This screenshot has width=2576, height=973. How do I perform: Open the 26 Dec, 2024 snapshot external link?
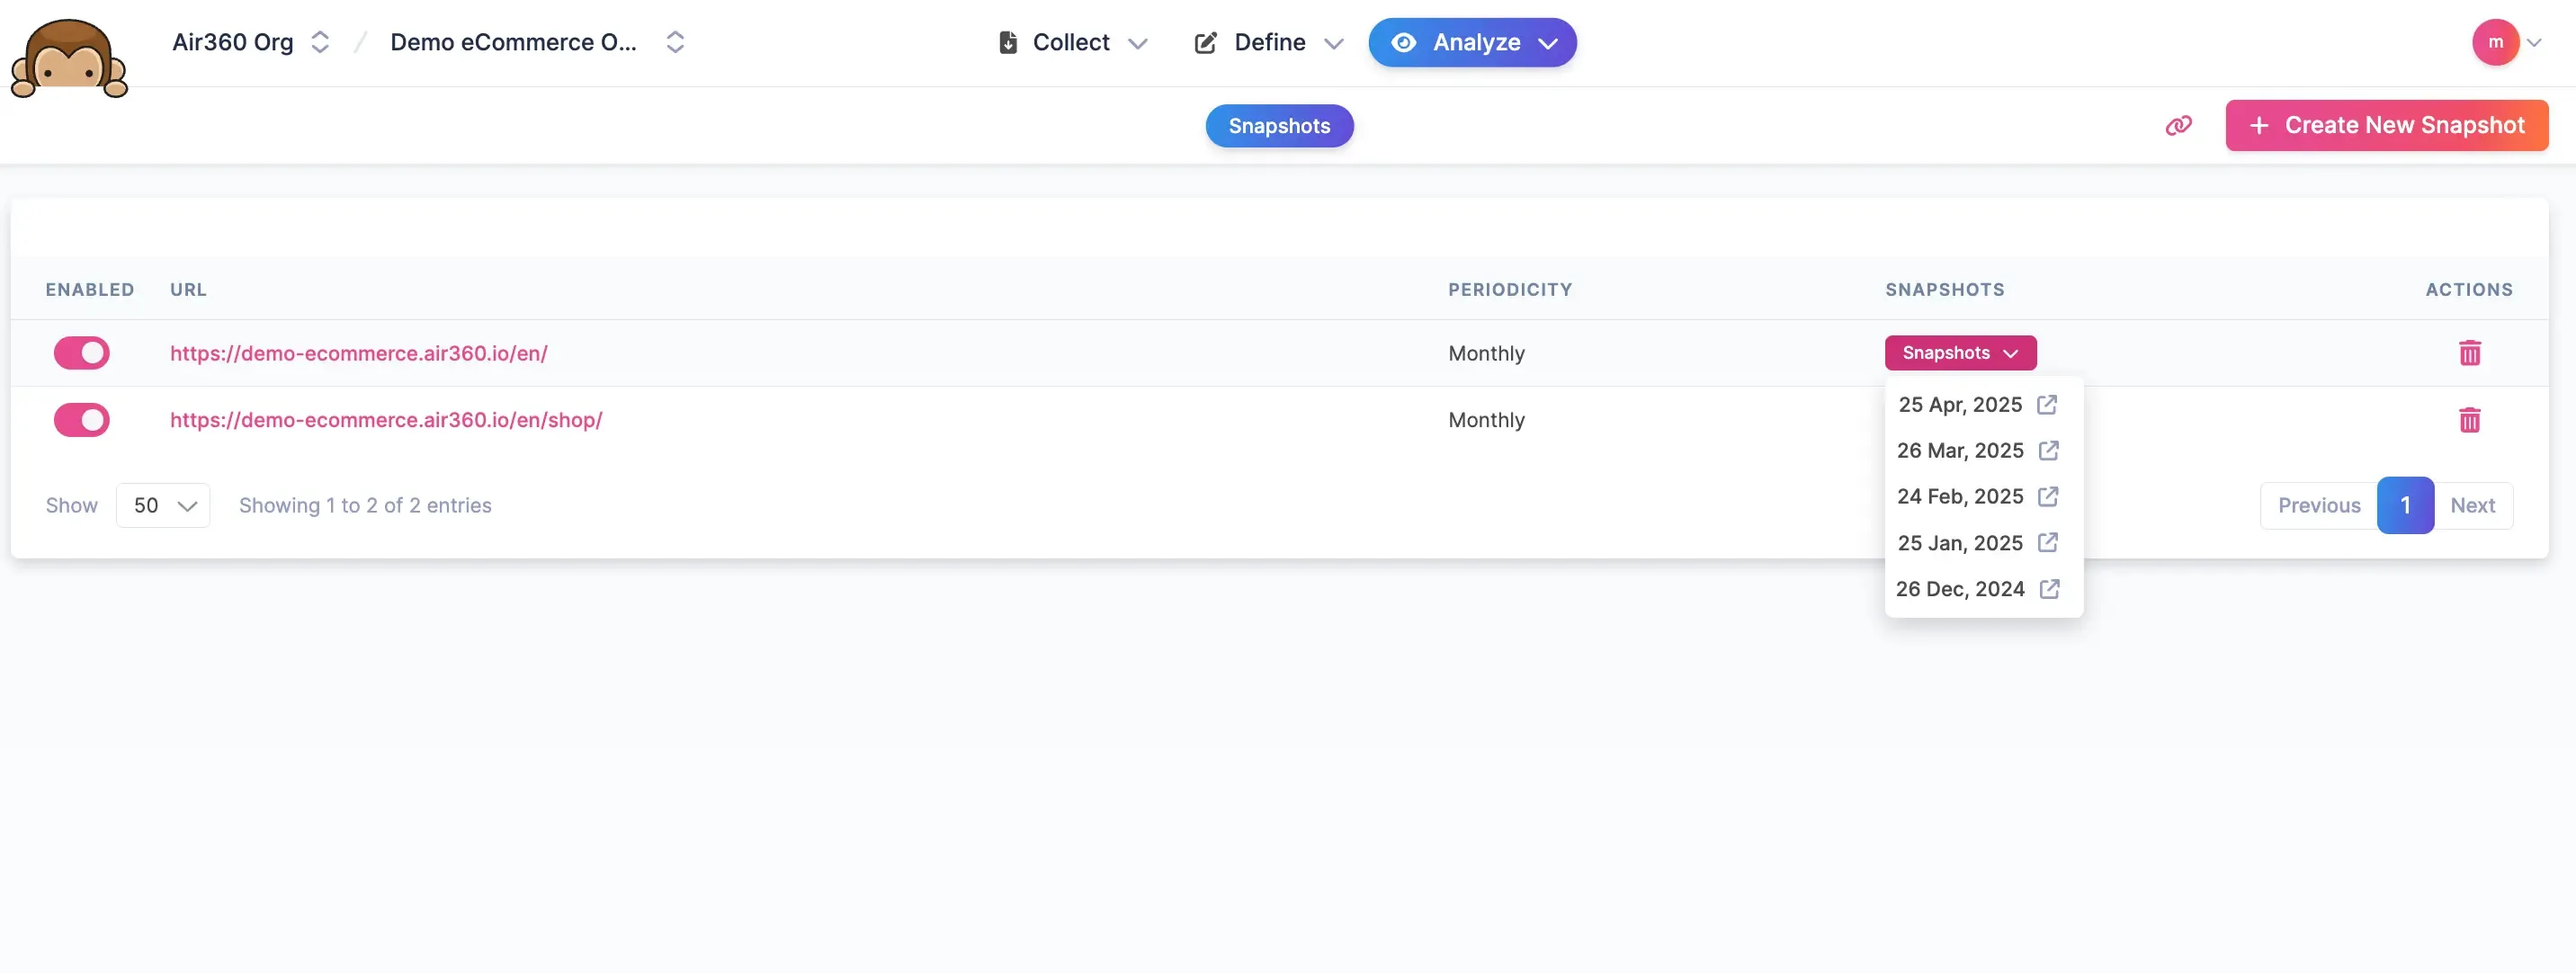click(x=2050, y=589)
